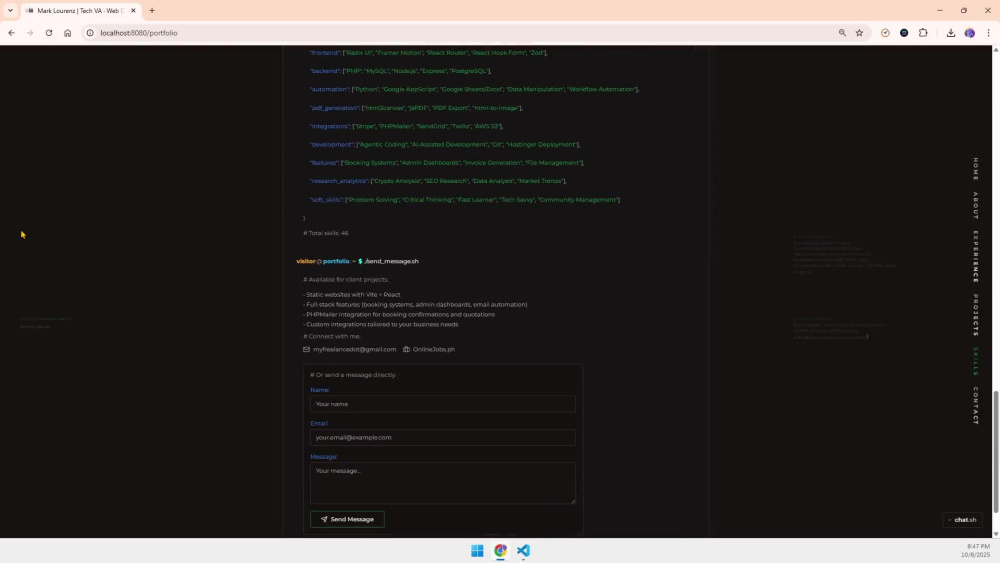Switch to Chrome in the taskbar
Screen dimensions: 1000x563
[x=500, y=551]
